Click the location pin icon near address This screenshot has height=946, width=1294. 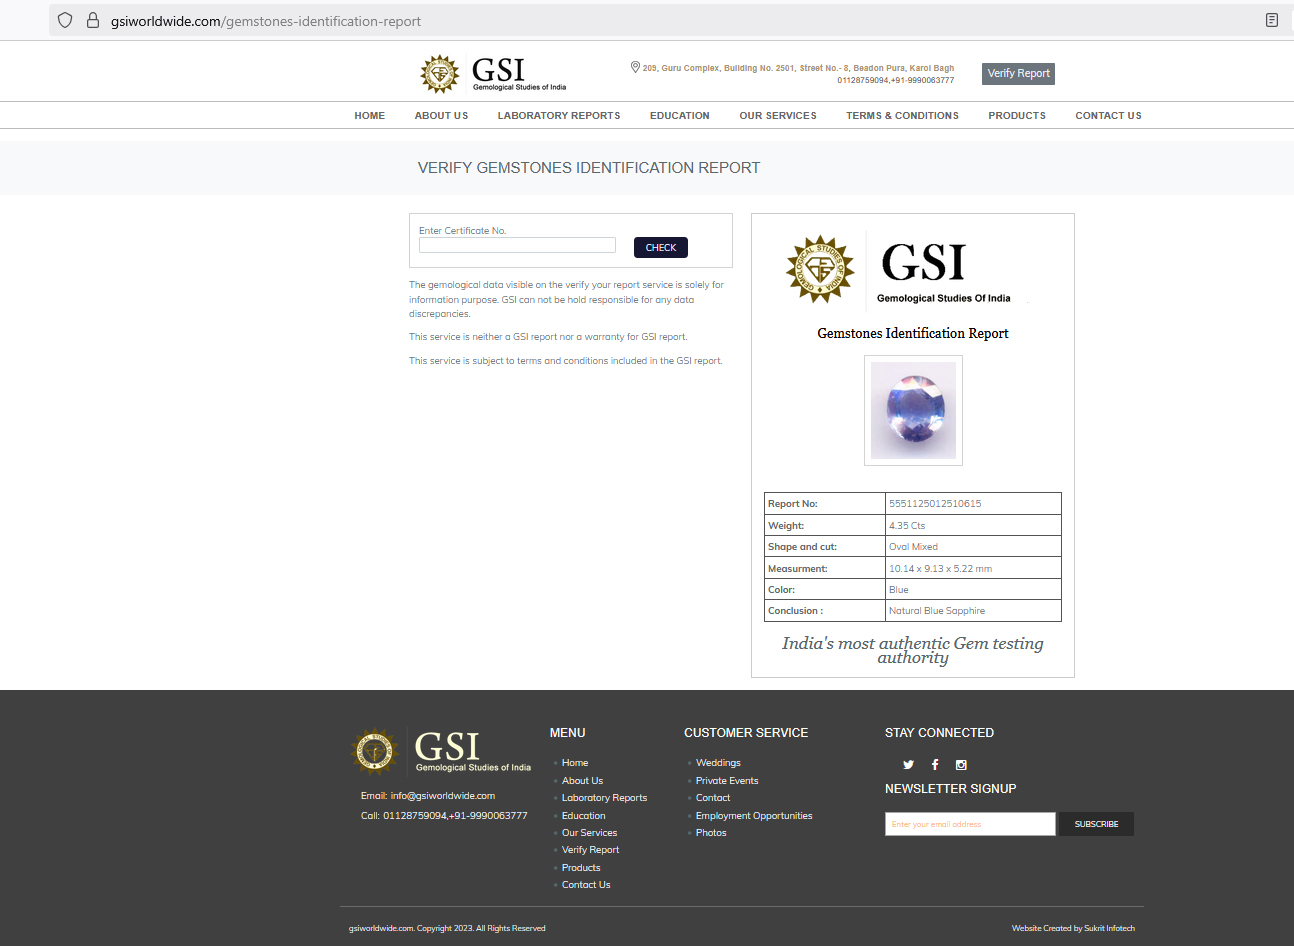point(635,67)
